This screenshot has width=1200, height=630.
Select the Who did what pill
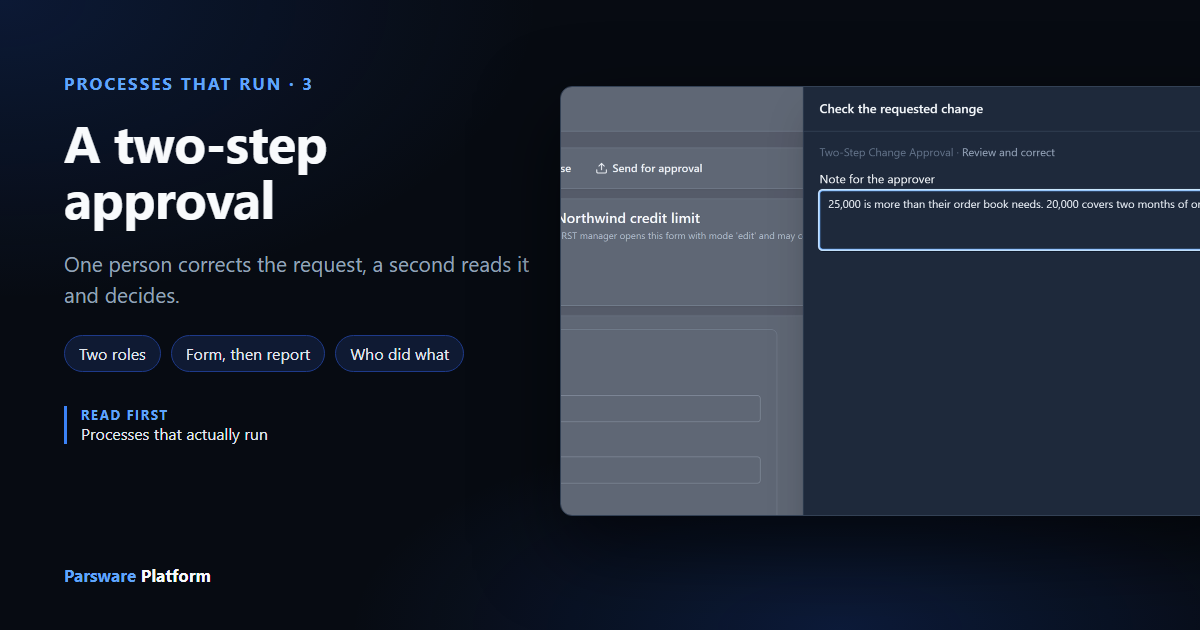point(400,354)
